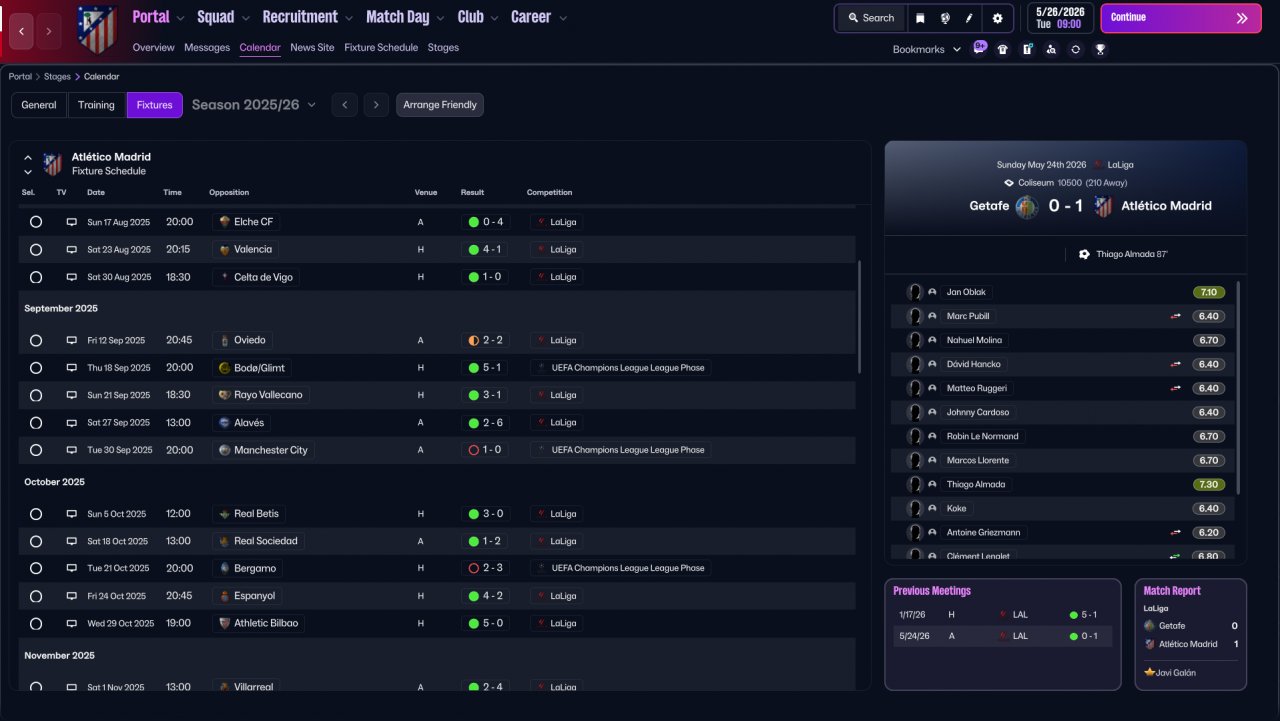This screenshot has height=721, width=1280.
Task: Click the Getafe crest in match summary
Action: tap(1027, 206)
